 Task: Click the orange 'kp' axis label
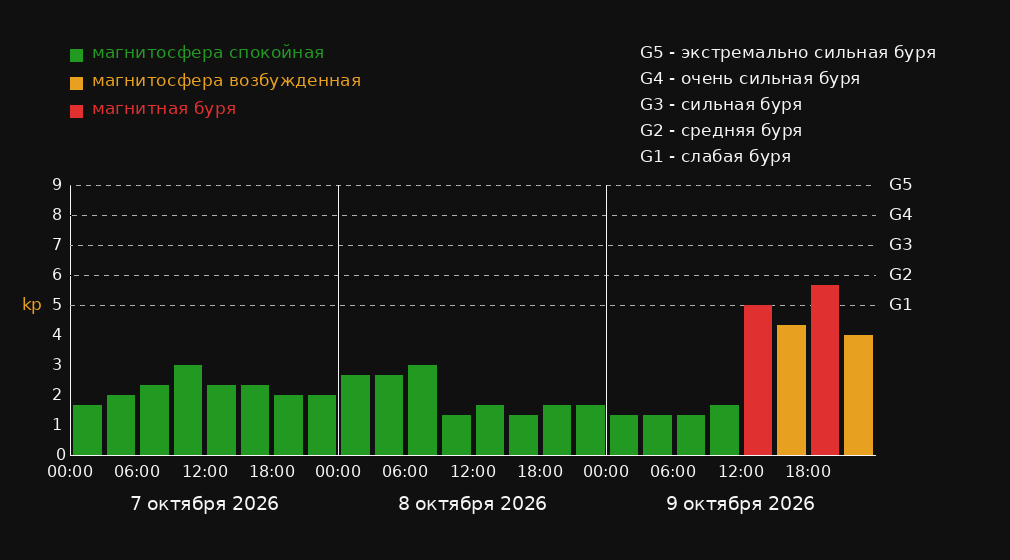tap(32, 305)
